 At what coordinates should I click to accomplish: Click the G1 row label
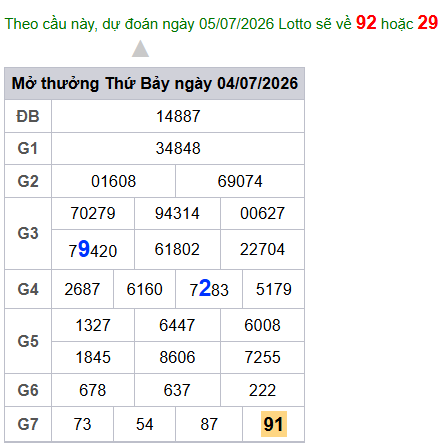(x=28, y=148)
